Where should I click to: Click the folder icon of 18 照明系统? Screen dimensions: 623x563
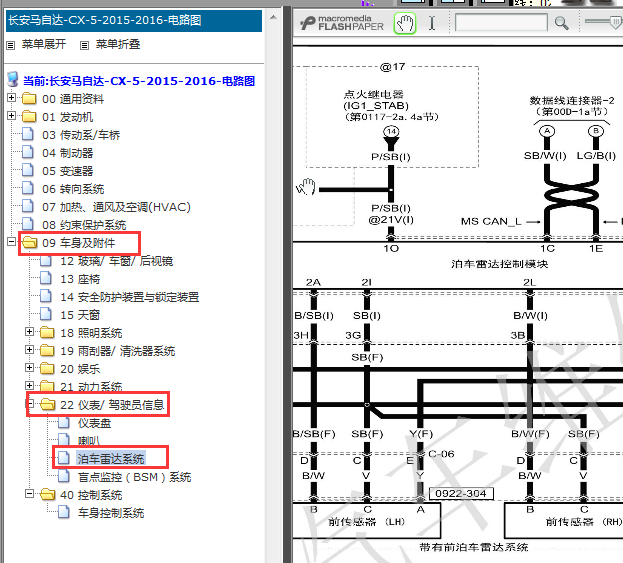(47, 332)
